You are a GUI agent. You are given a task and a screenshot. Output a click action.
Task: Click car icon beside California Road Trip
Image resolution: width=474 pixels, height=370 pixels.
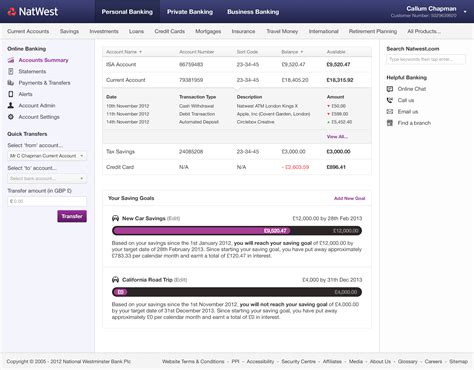(x=115, y=280)
